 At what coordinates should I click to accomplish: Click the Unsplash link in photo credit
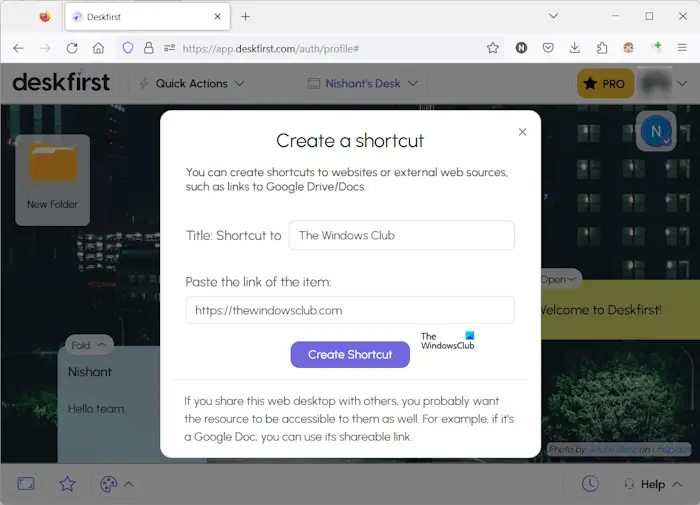tap(670, 450)
